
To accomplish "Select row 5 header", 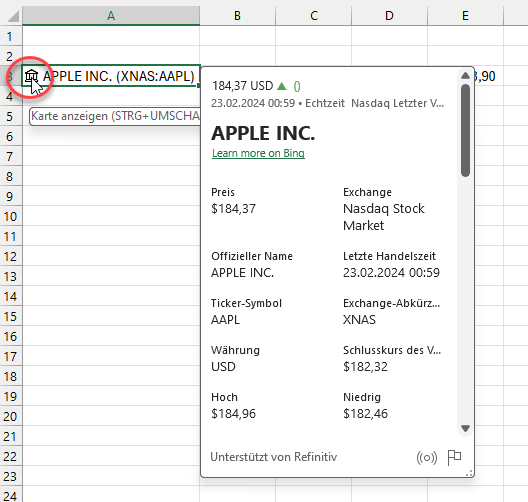I will pyautogui.click(x=10, y=116).
